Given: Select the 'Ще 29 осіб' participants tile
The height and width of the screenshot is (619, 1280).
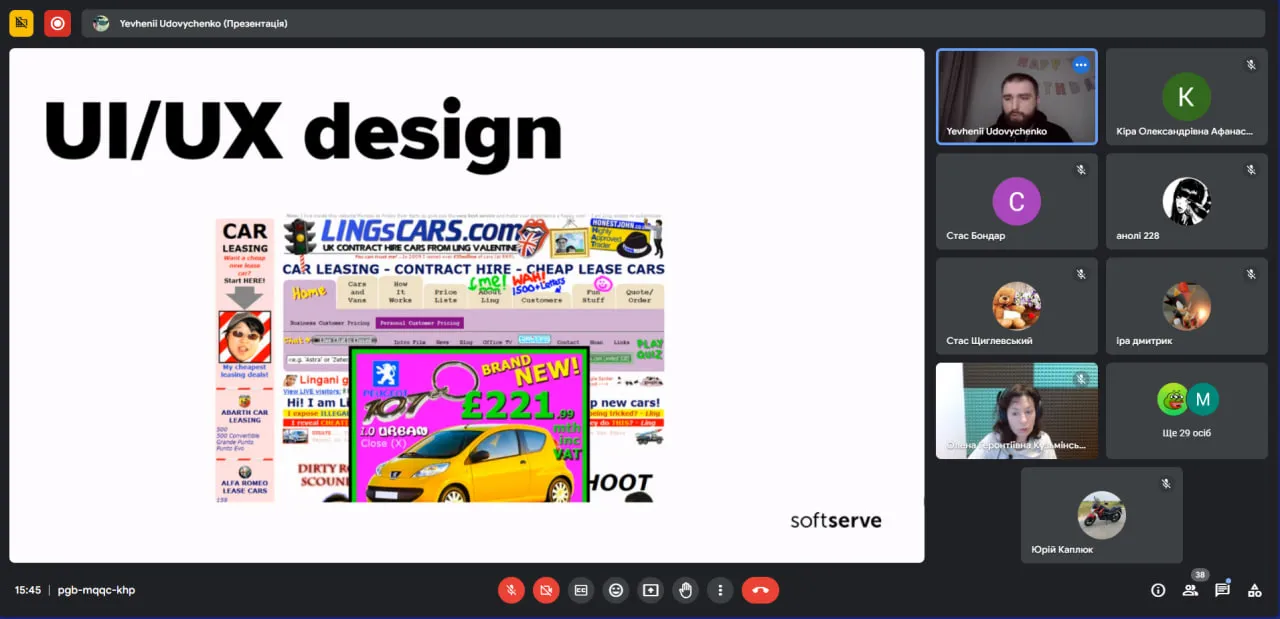Looking at the screenshot, I should [1186, 410].
